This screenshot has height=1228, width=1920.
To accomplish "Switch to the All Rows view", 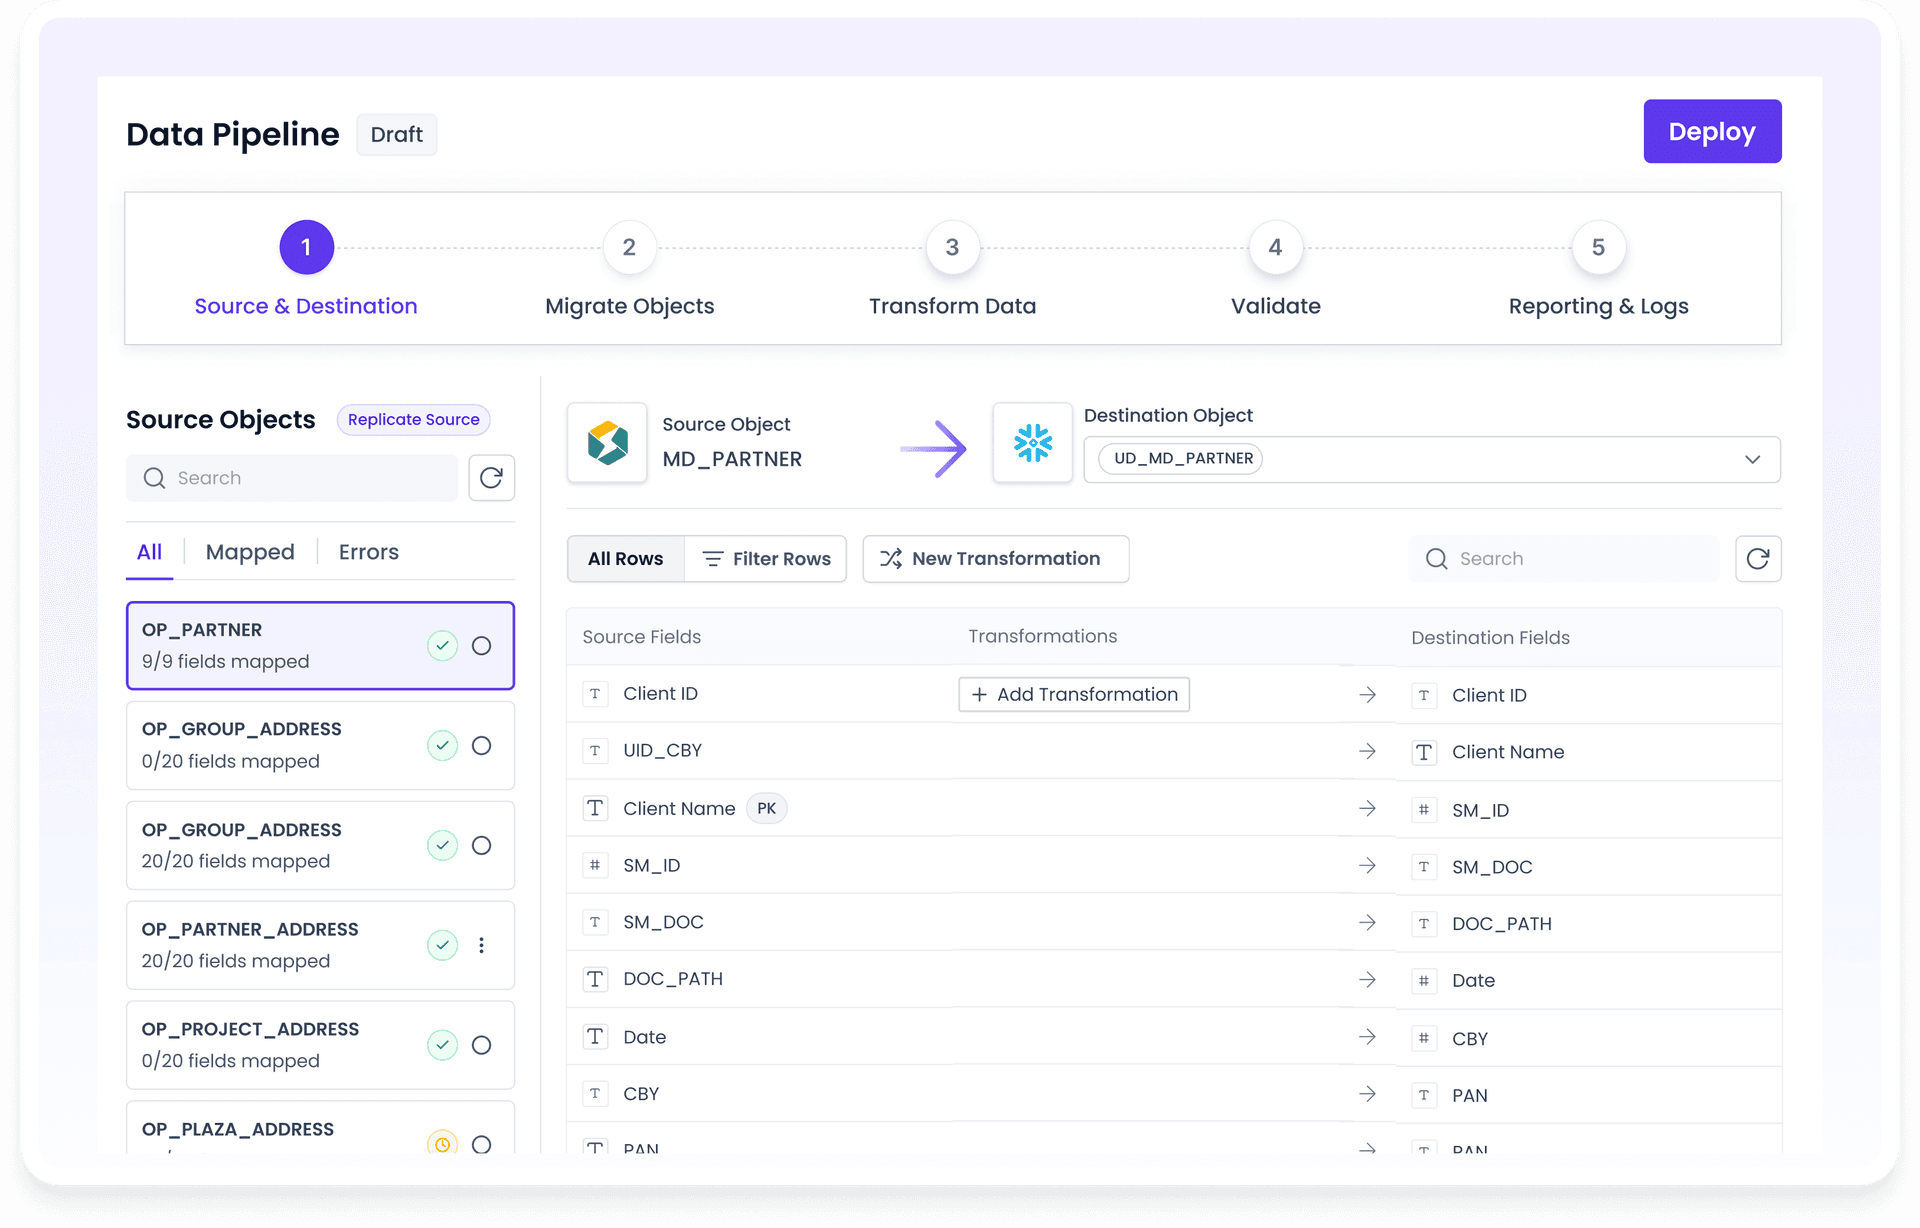I will [x=624, y=558].
